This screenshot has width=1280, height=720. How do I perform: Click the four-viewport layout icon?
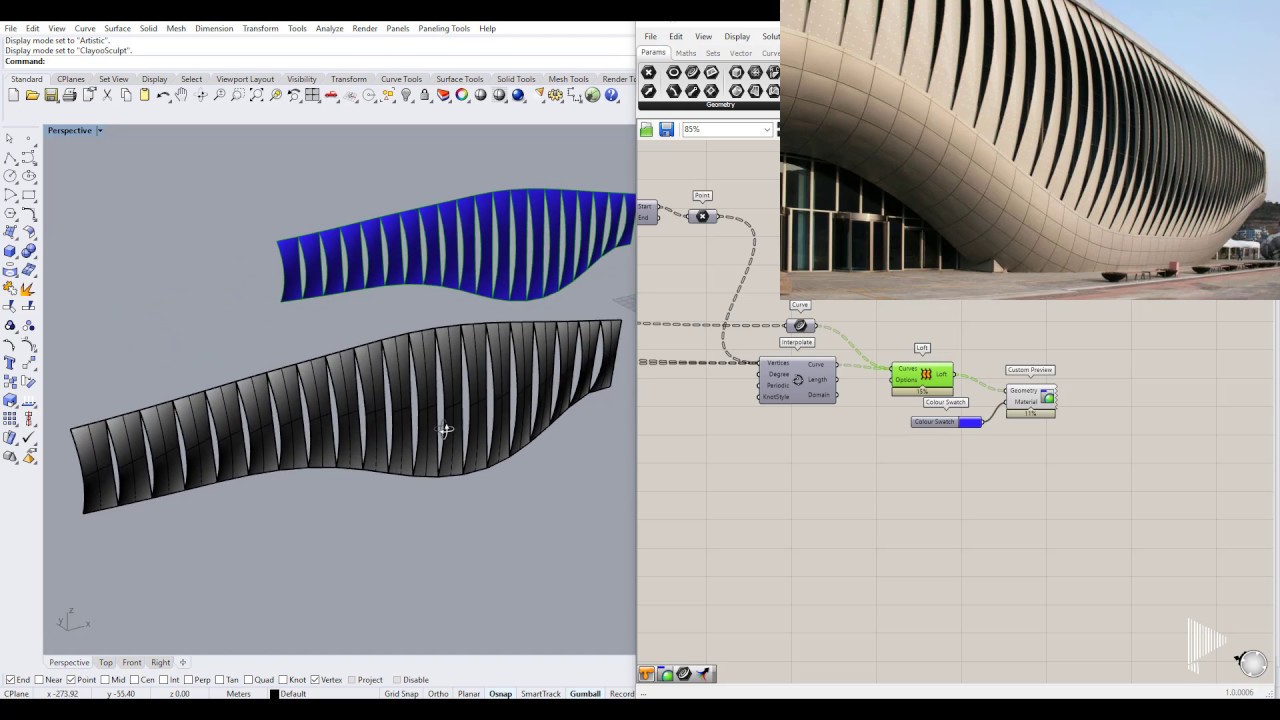312,95
